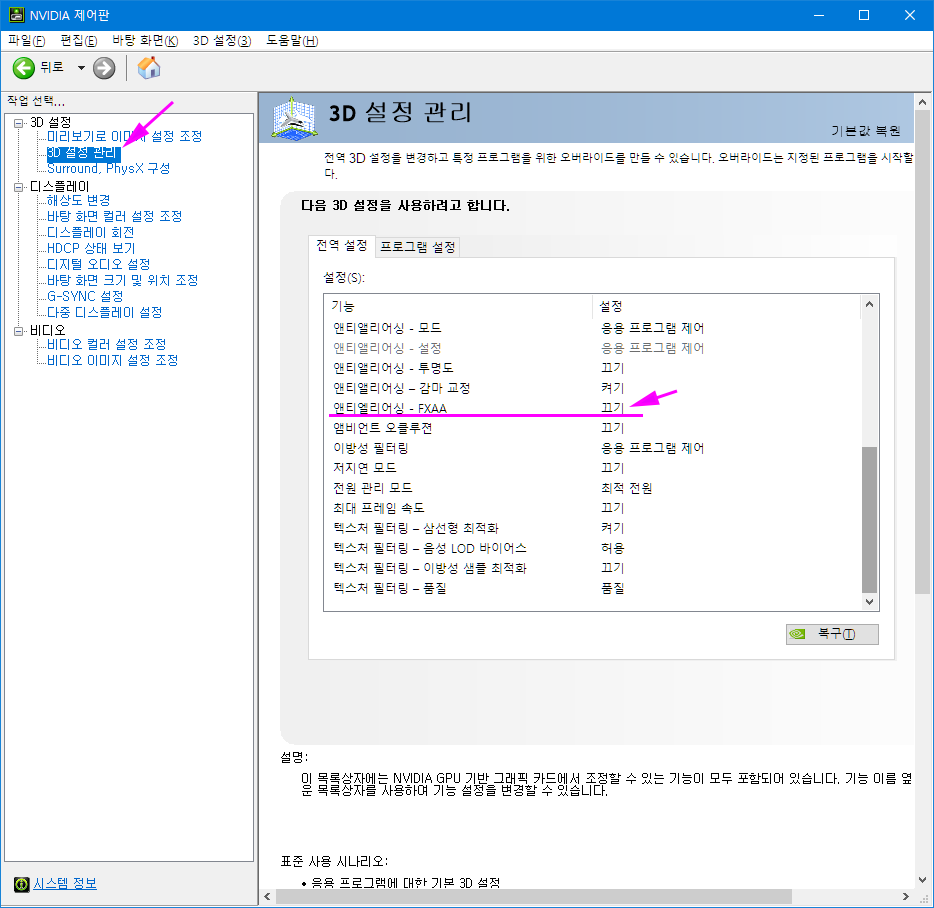Click 기본값 복원 link
This screenshot has height=908, width=934.
click(x=865, y=130)
